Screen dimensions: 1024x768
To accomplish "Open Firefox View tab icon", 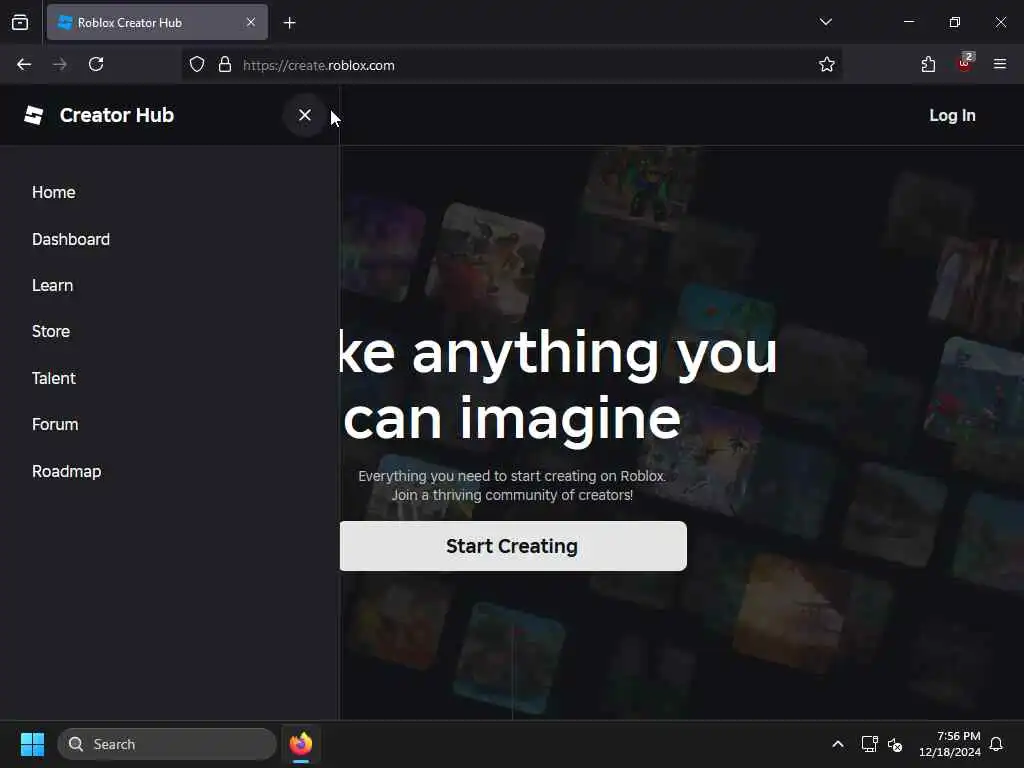I will (20, 22).
